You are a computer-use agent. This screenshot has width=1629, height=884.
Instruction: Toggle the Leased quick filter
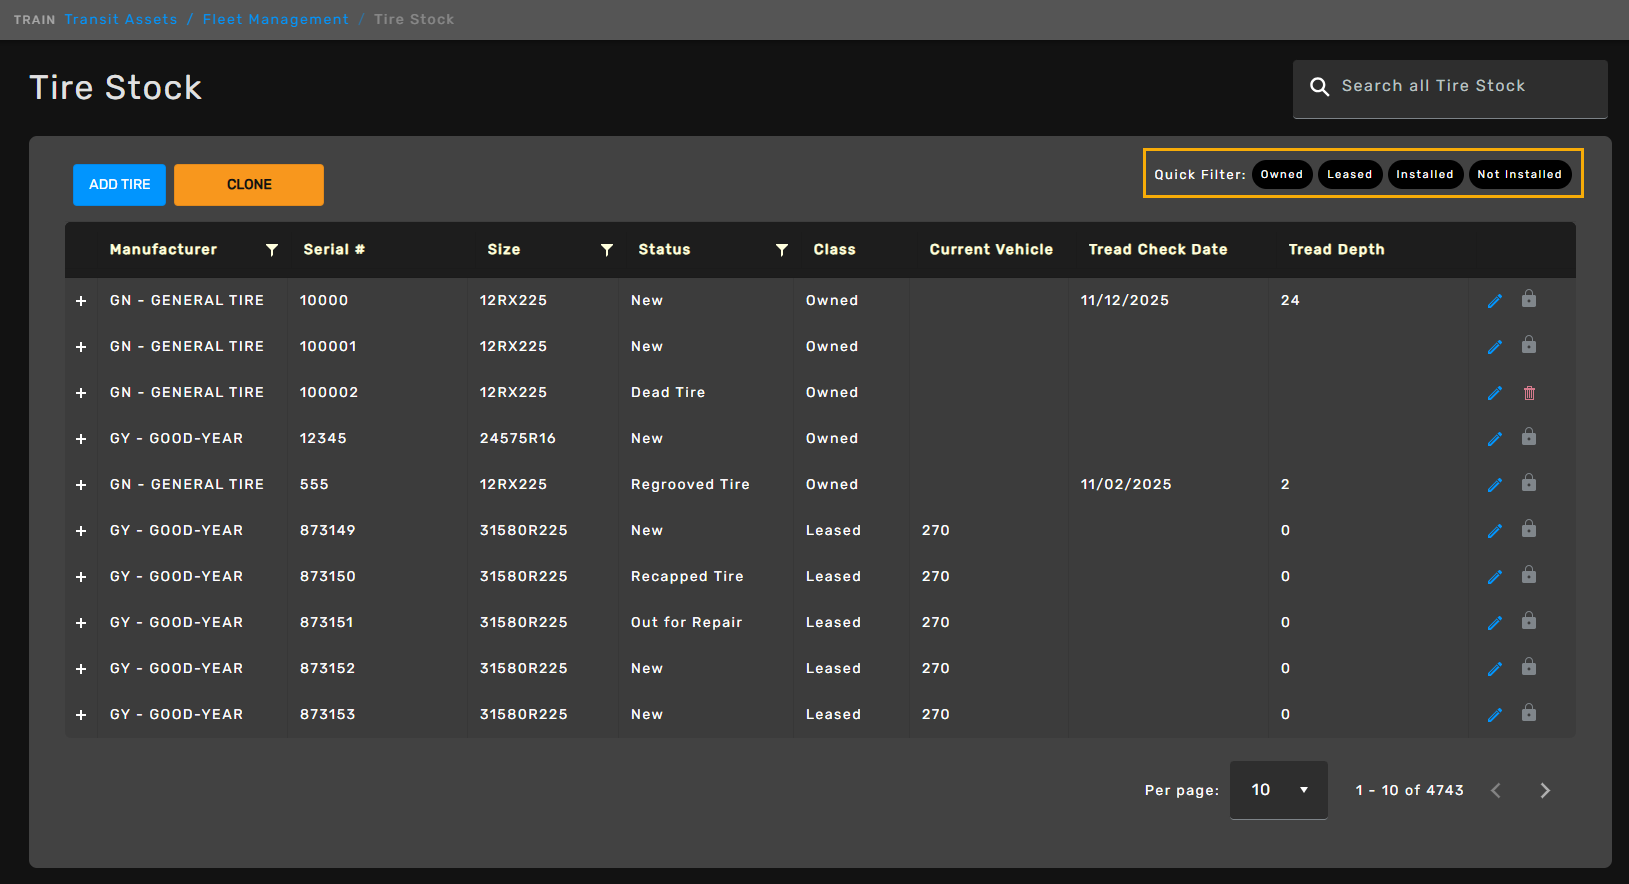click(1349, 175)
